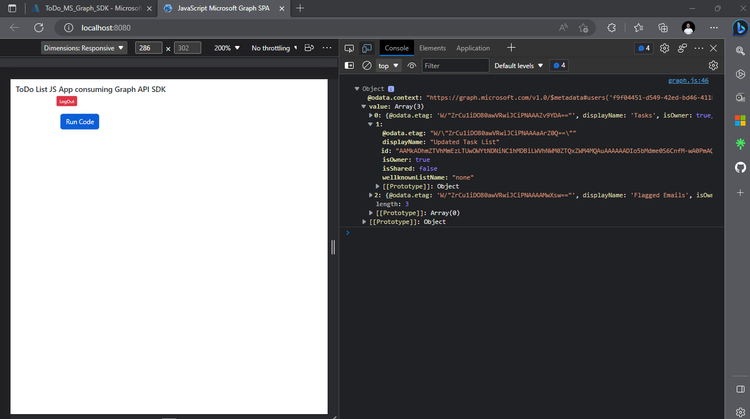Click the blue Run Code button
The height and width of the screenshot is (419, 750).
coord(79,121)
